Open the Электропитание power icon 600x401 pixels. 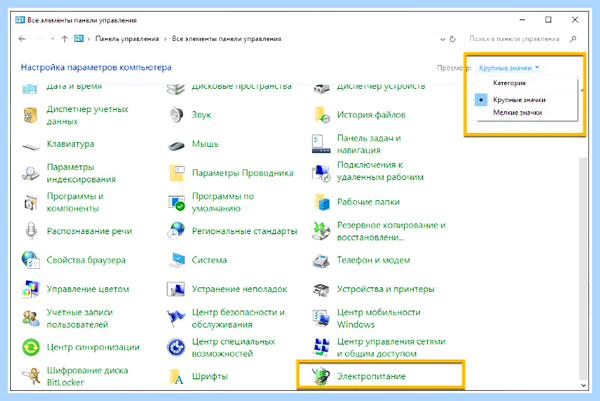point(321,375)
